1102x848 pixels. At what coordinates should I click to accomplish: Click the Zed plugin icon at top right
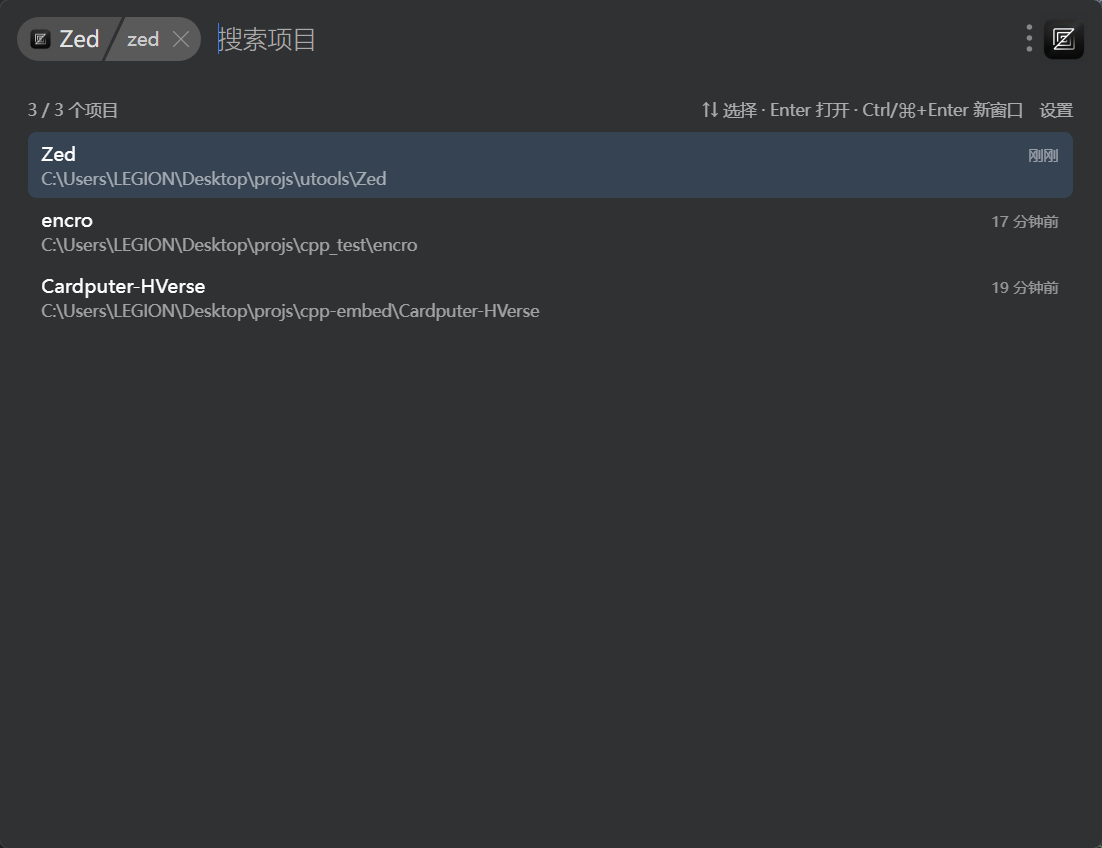point(1063,39)
